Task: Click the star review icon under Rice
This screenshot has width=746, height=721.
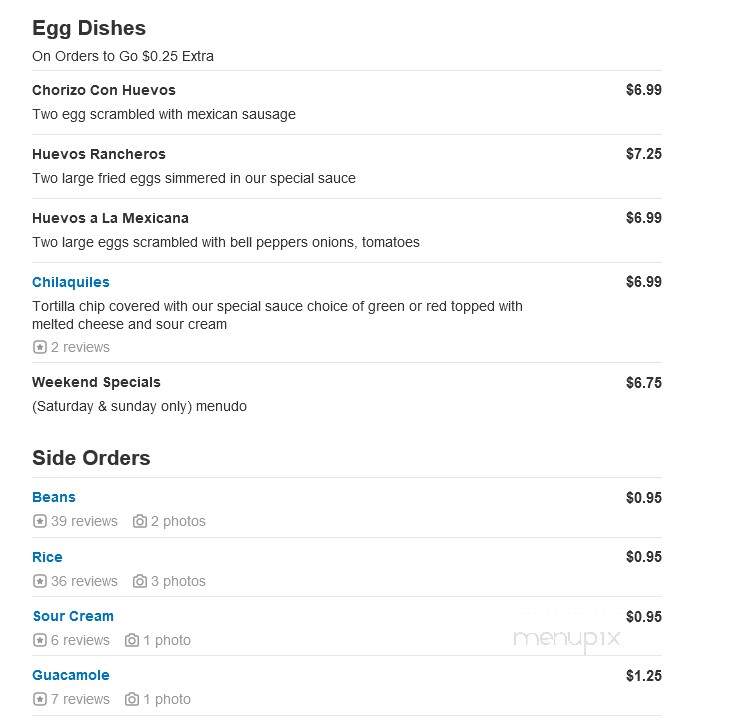Action: (40, 581)
